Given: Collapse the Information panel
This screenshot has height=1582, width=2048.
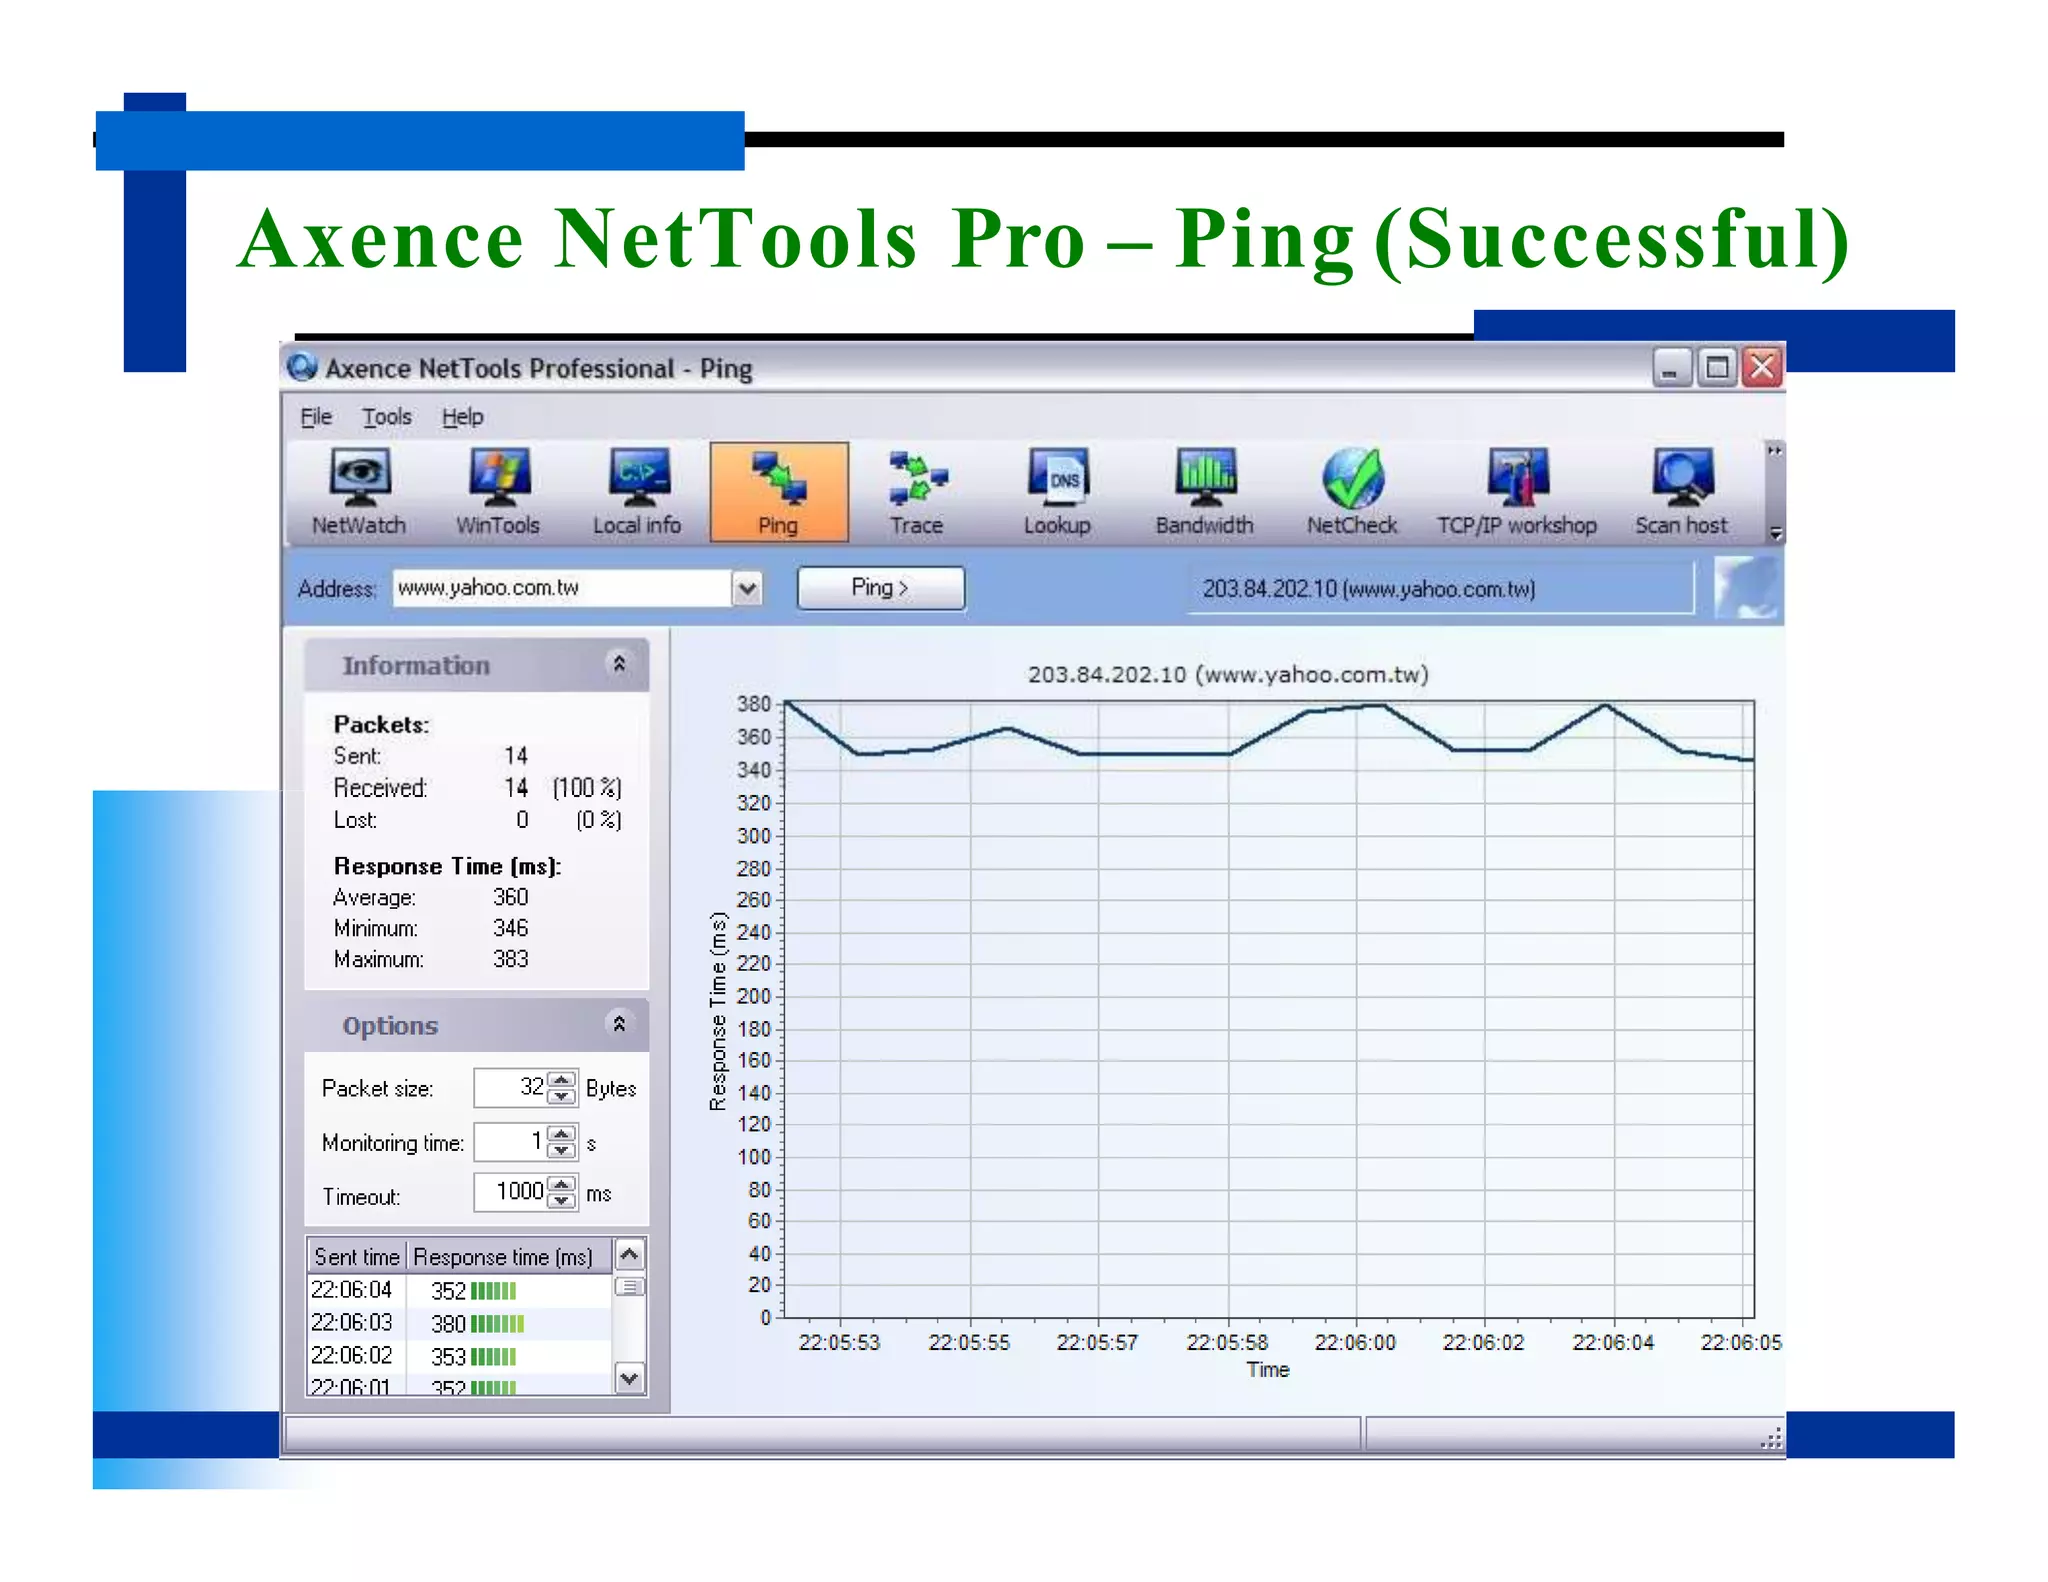Looking at the screenshot, I should (619, 663).
